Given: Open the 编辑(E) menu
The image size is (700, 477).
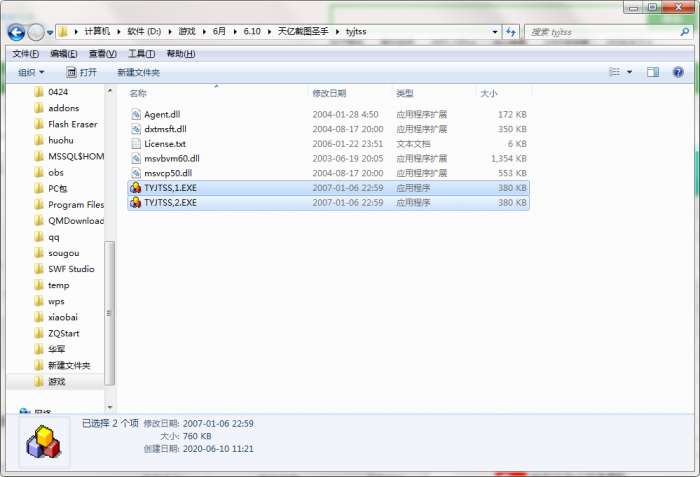Looking at the screenshot, I should click(x=64, y=54).
